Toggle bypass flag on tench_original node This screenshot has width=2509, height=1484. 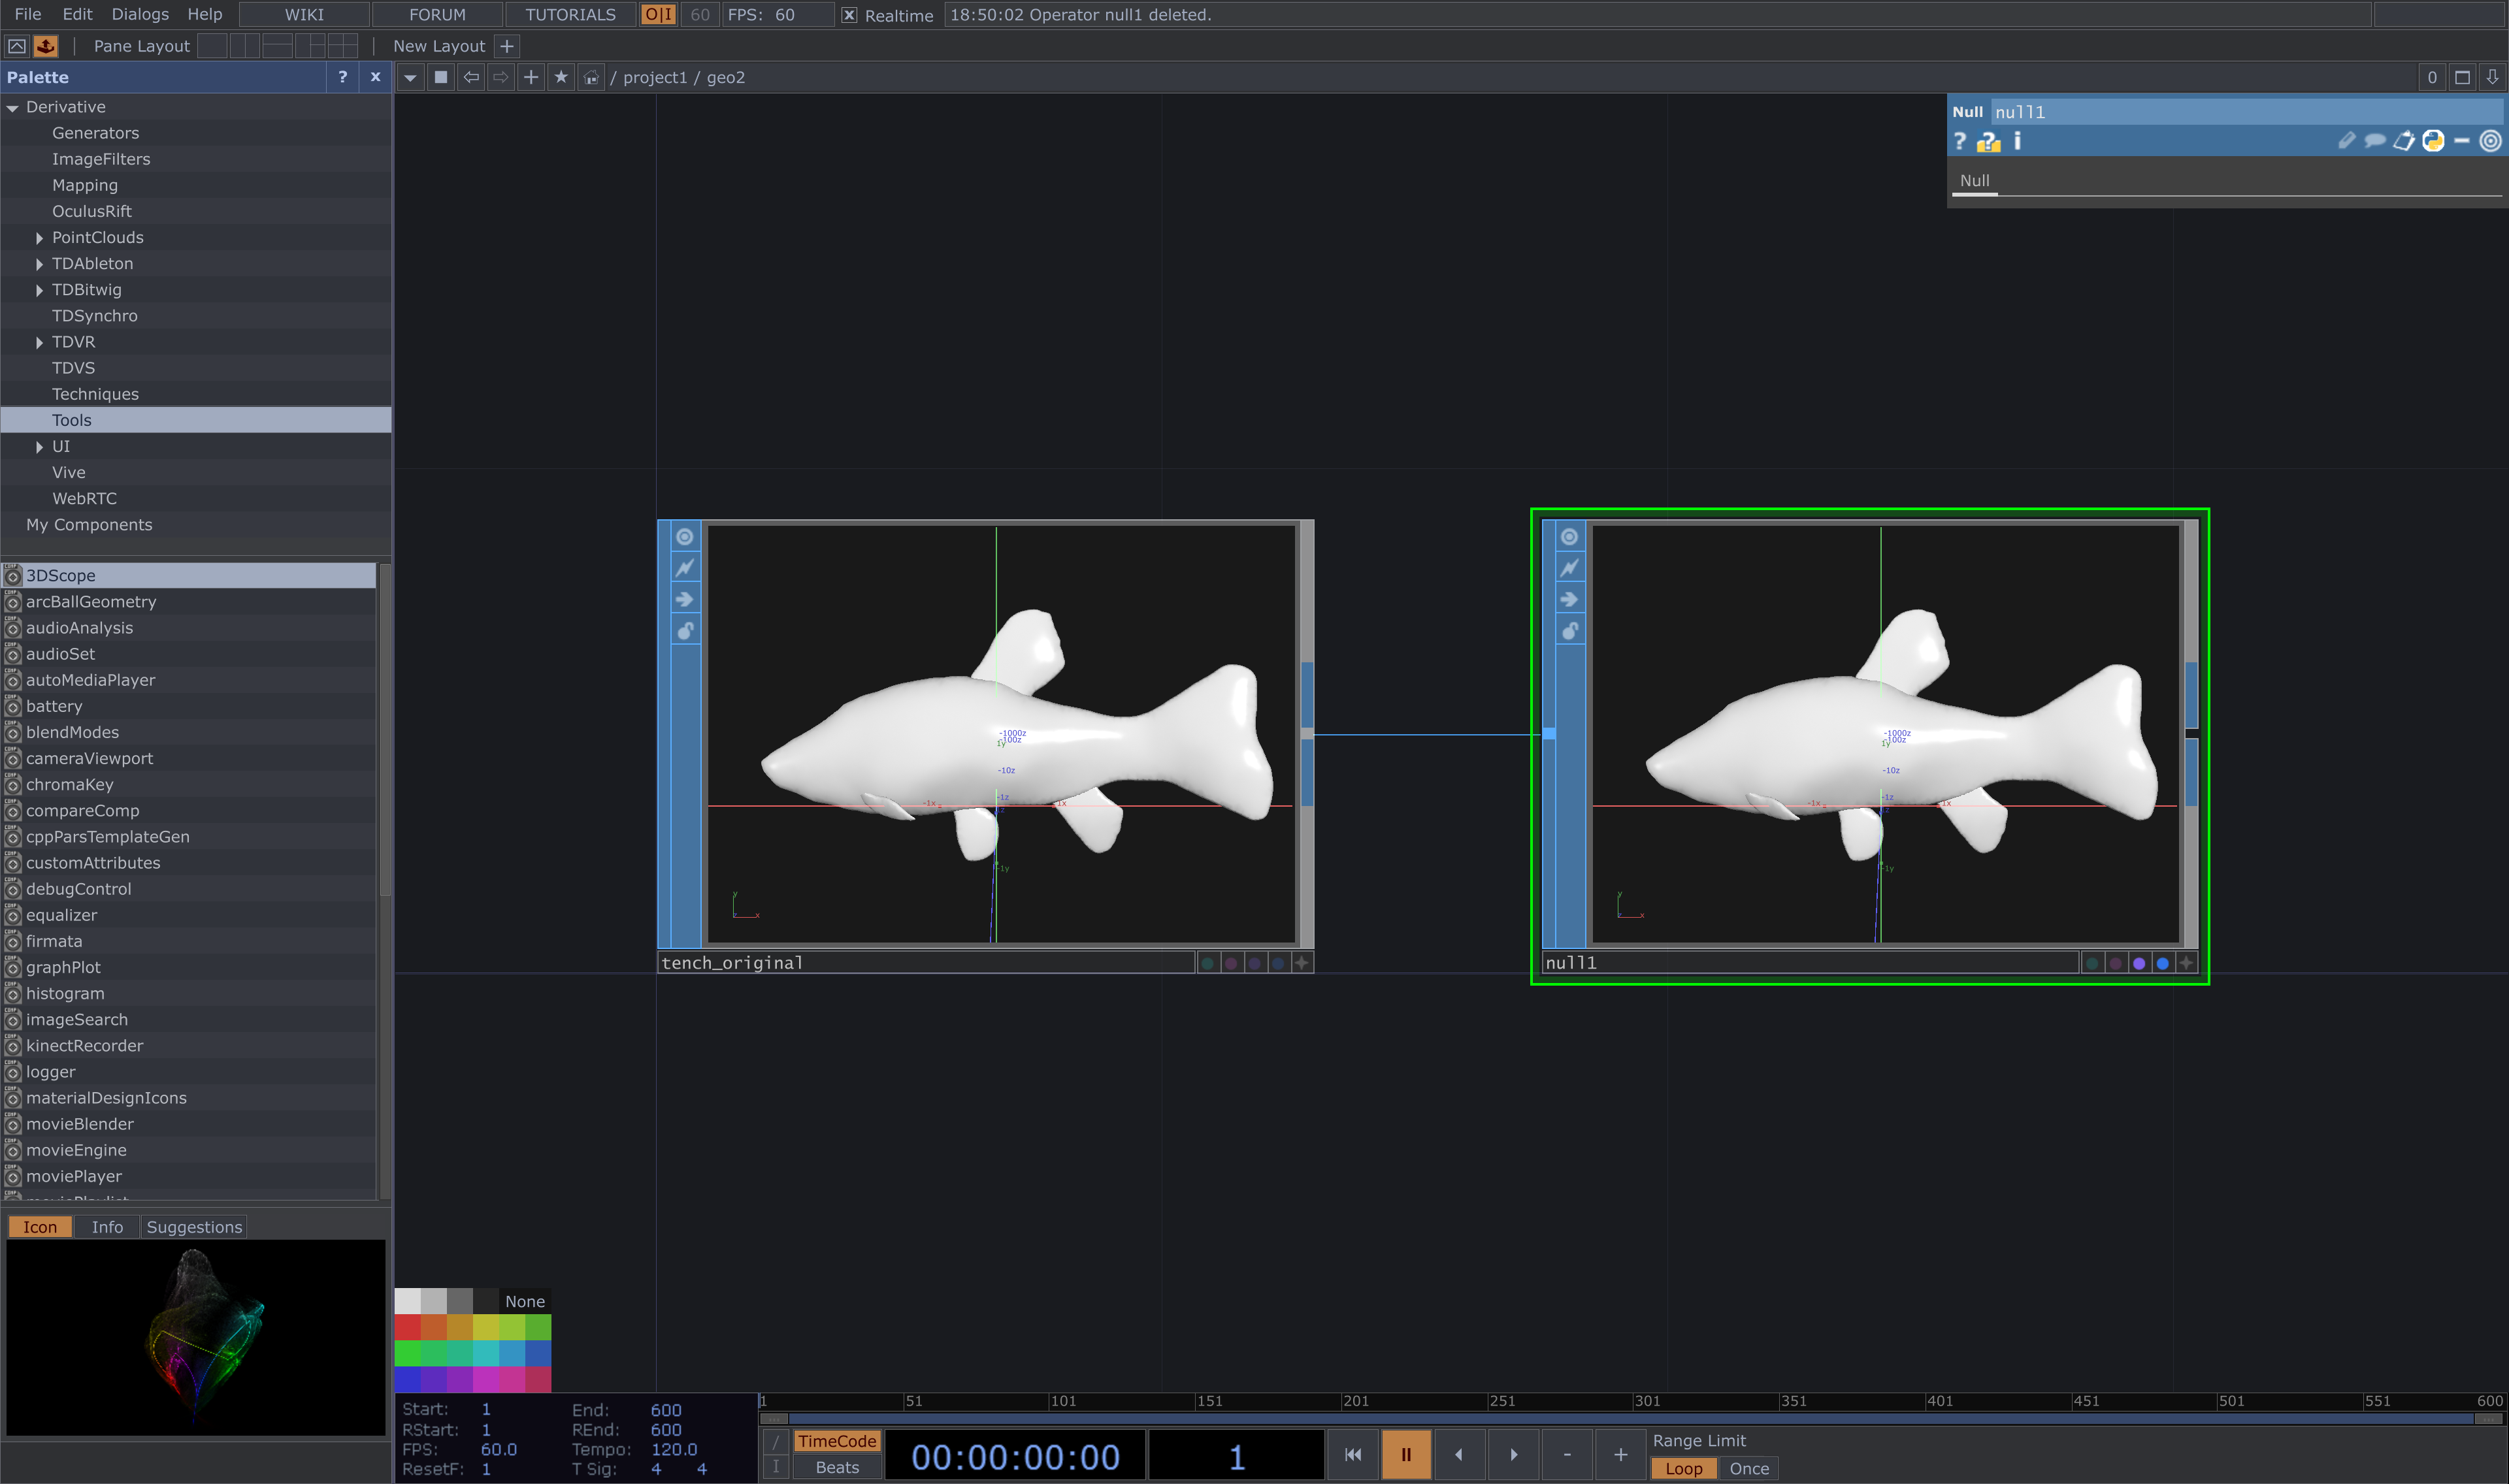click(684, 568)
